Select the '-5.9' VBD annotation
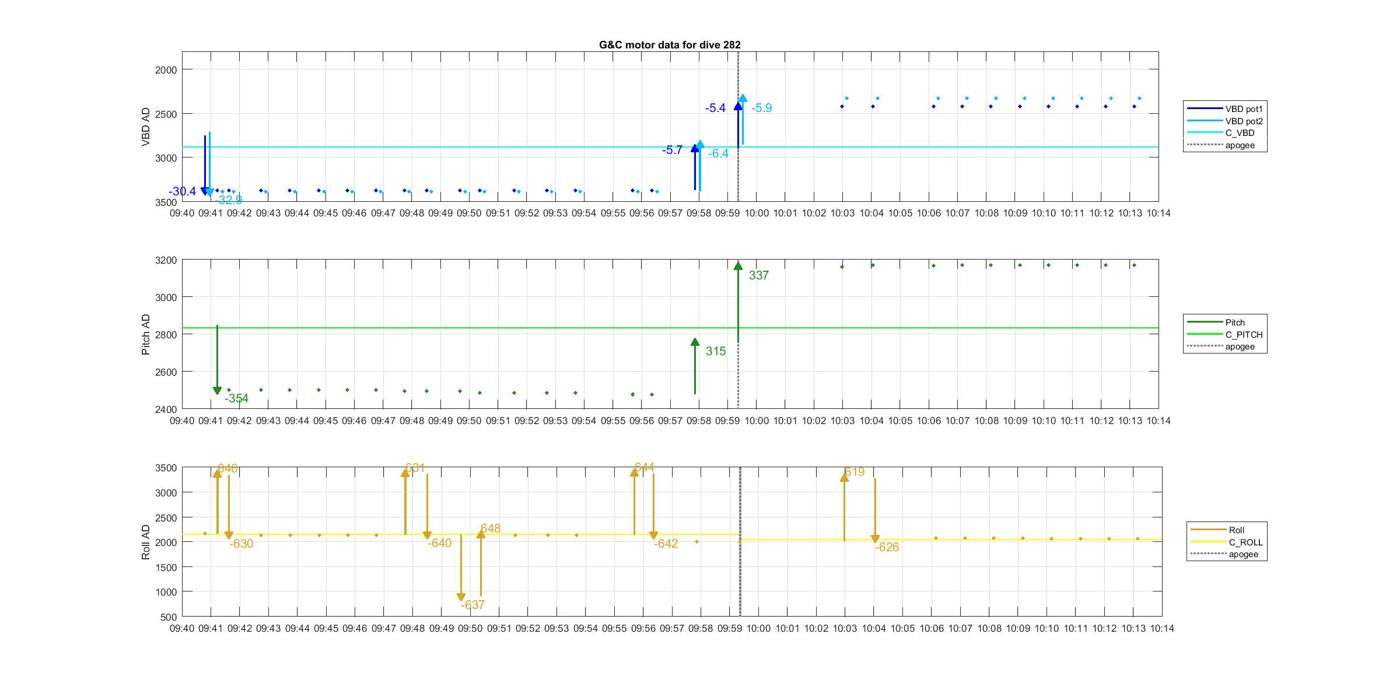Viewport: 1400px width, 693px height. pos(762,108)
